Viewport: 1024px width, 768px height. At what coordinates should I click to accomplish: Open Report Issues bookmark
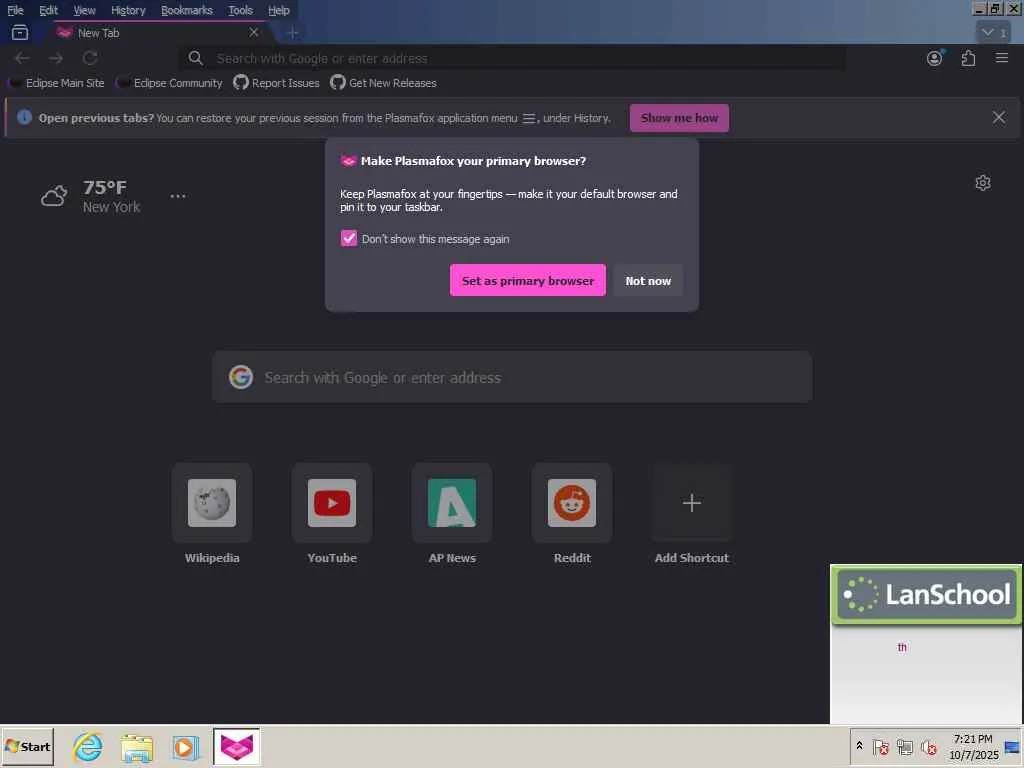(x=277, y=83)
